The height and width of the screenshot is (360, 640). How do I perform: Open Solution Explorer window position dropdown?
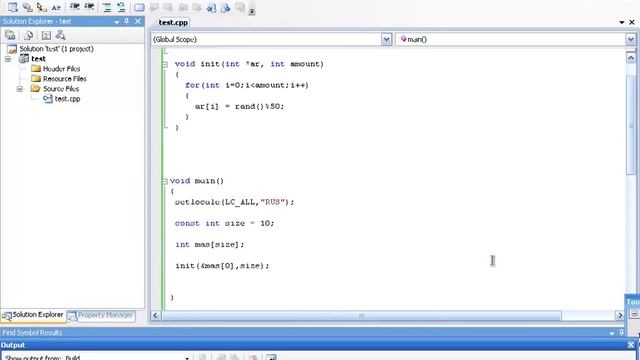tap(117, 21)
